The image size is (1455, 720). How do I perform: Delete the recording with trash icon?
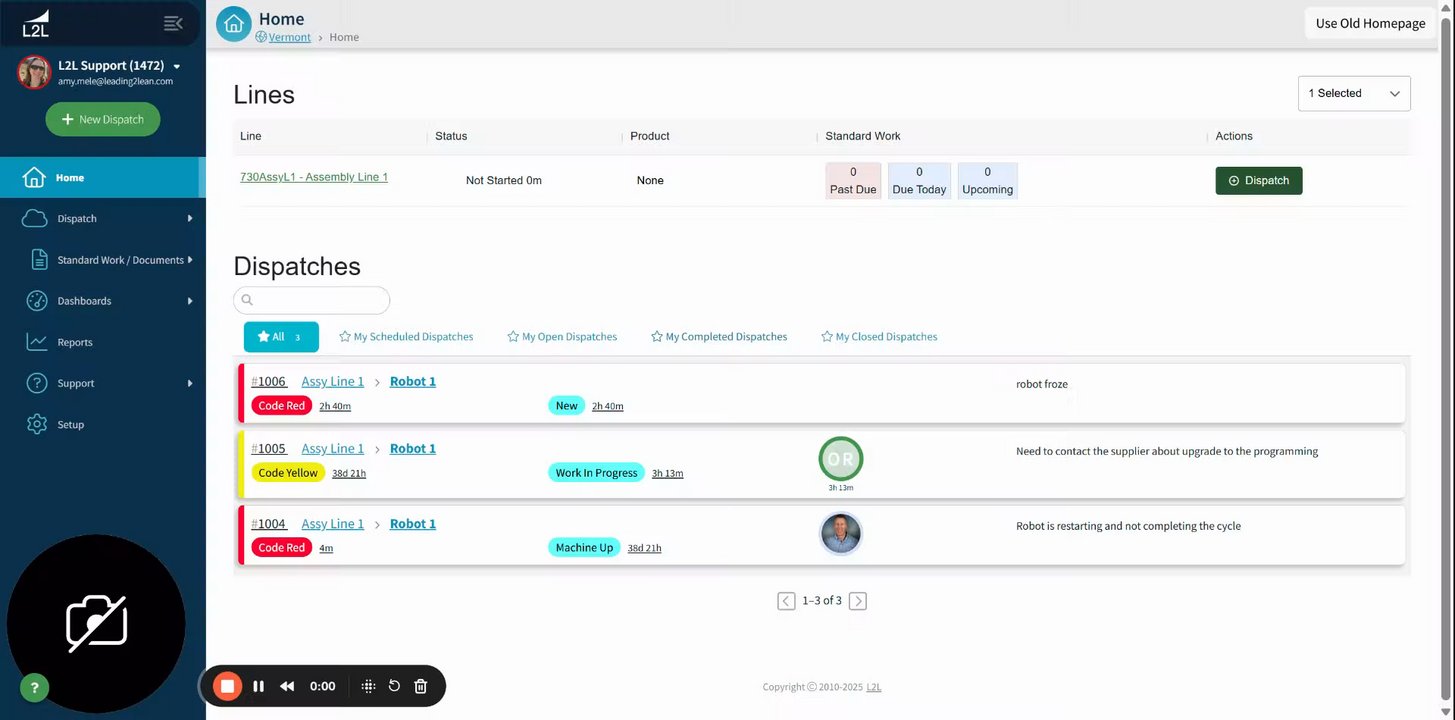(421, 686)
